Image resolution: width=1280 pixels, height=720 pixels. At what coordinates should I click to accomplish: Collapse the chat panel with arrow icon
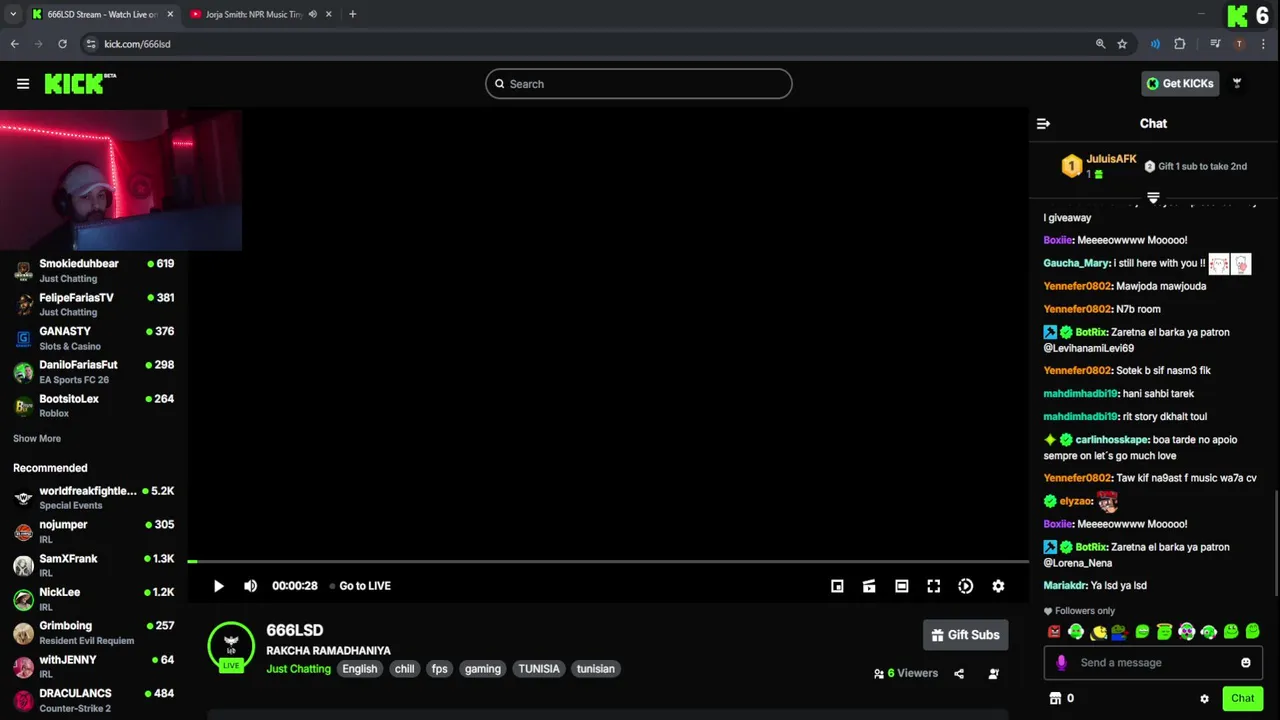coord(1043,124)
